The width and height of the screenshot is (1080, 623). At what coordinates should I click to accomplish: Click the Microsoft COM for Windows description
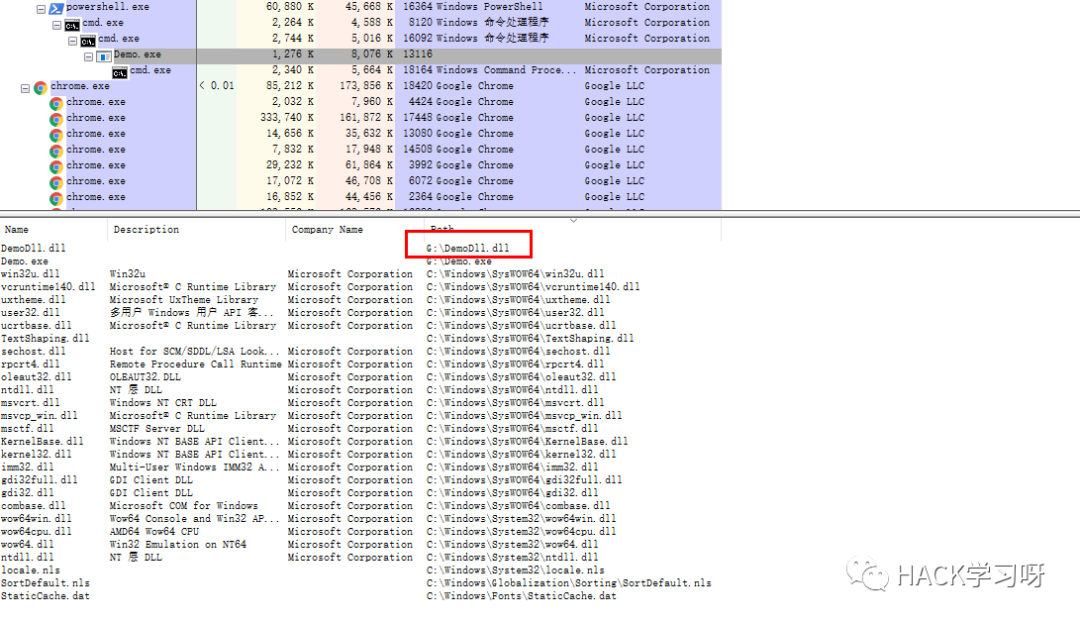(184, 506)
